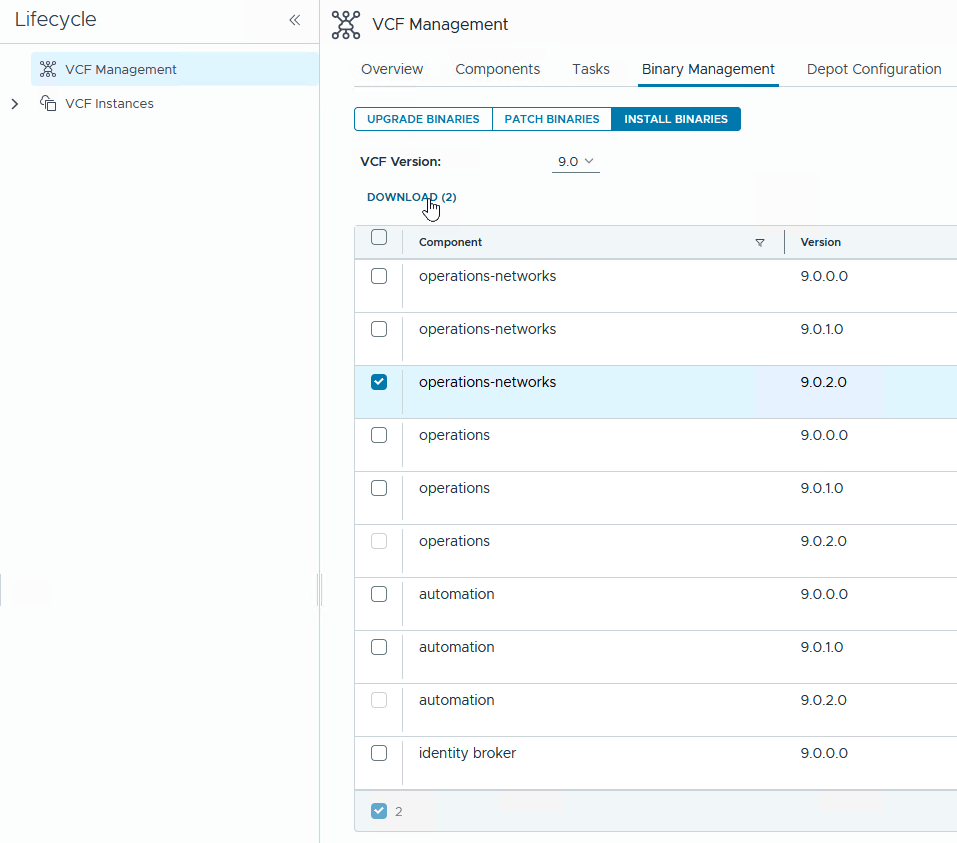Toggle the select-all header checkbox
This screenshot has width=957, height=843.
point(379,238)
